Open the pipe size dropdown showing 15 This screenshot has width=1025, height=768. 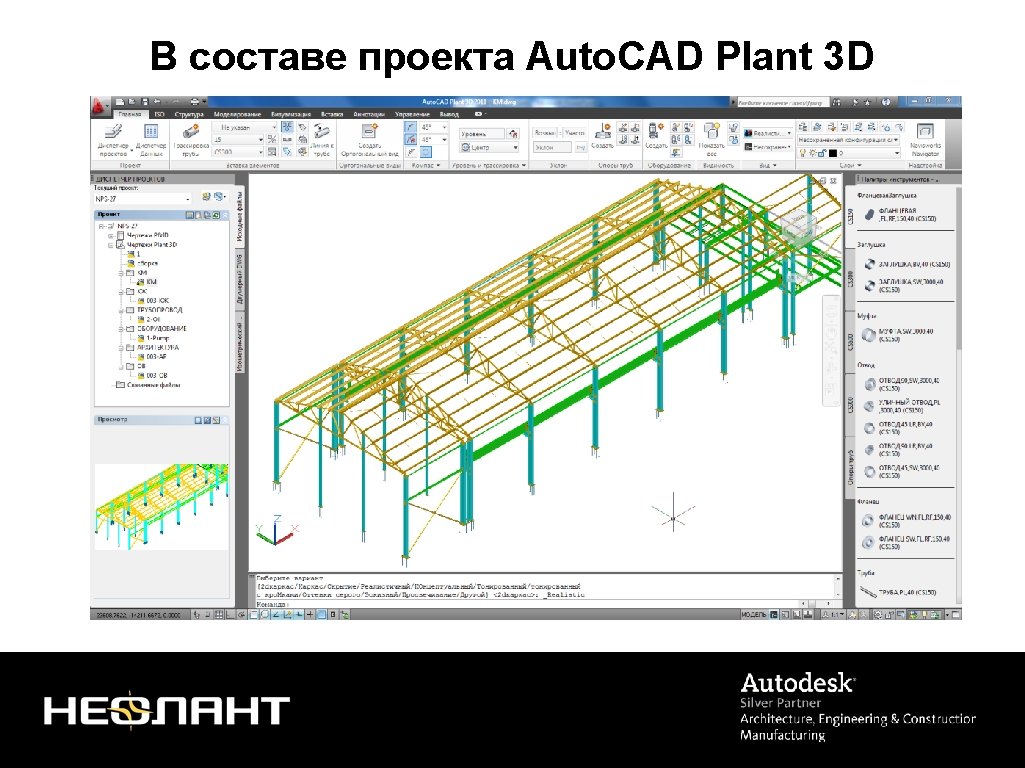point(238,140)
